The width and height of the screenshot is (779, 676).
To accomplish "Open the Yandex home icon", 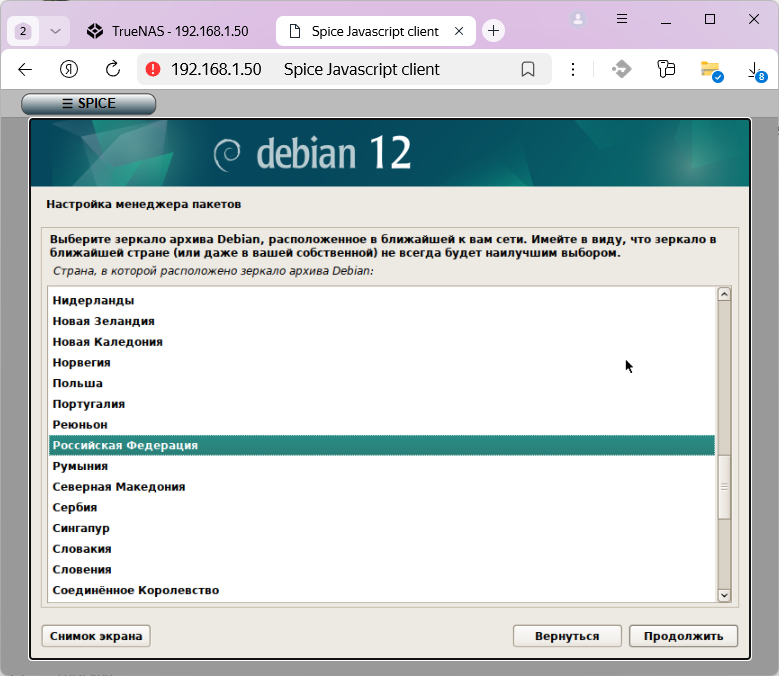I will tap(69, 70).
